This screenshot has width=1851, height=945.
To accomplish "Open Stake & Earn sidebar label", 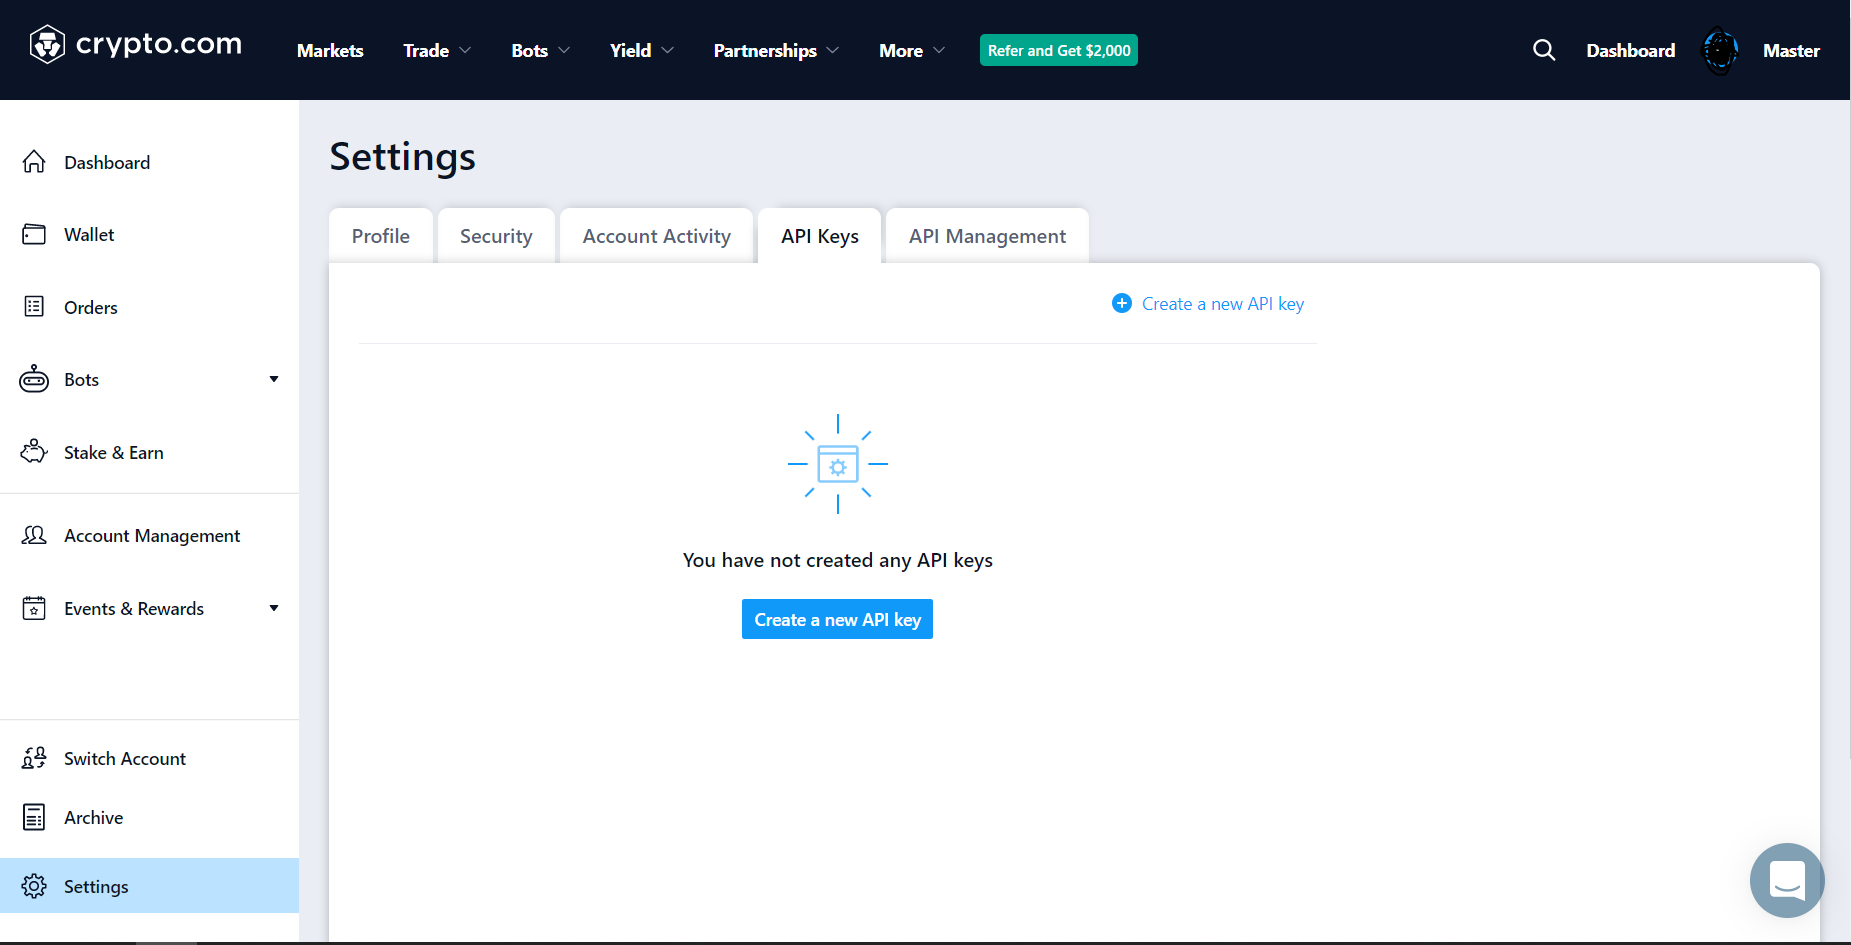I will (114, 452).
